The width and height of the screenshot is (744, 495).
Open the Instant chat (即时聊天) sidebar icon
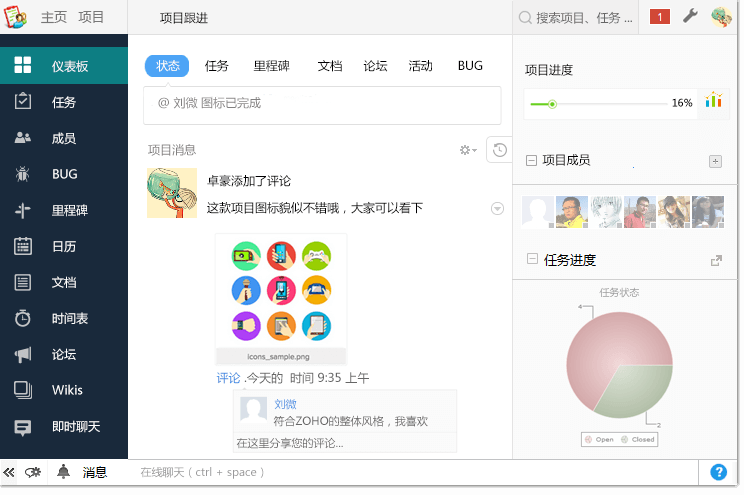point(23,427)
